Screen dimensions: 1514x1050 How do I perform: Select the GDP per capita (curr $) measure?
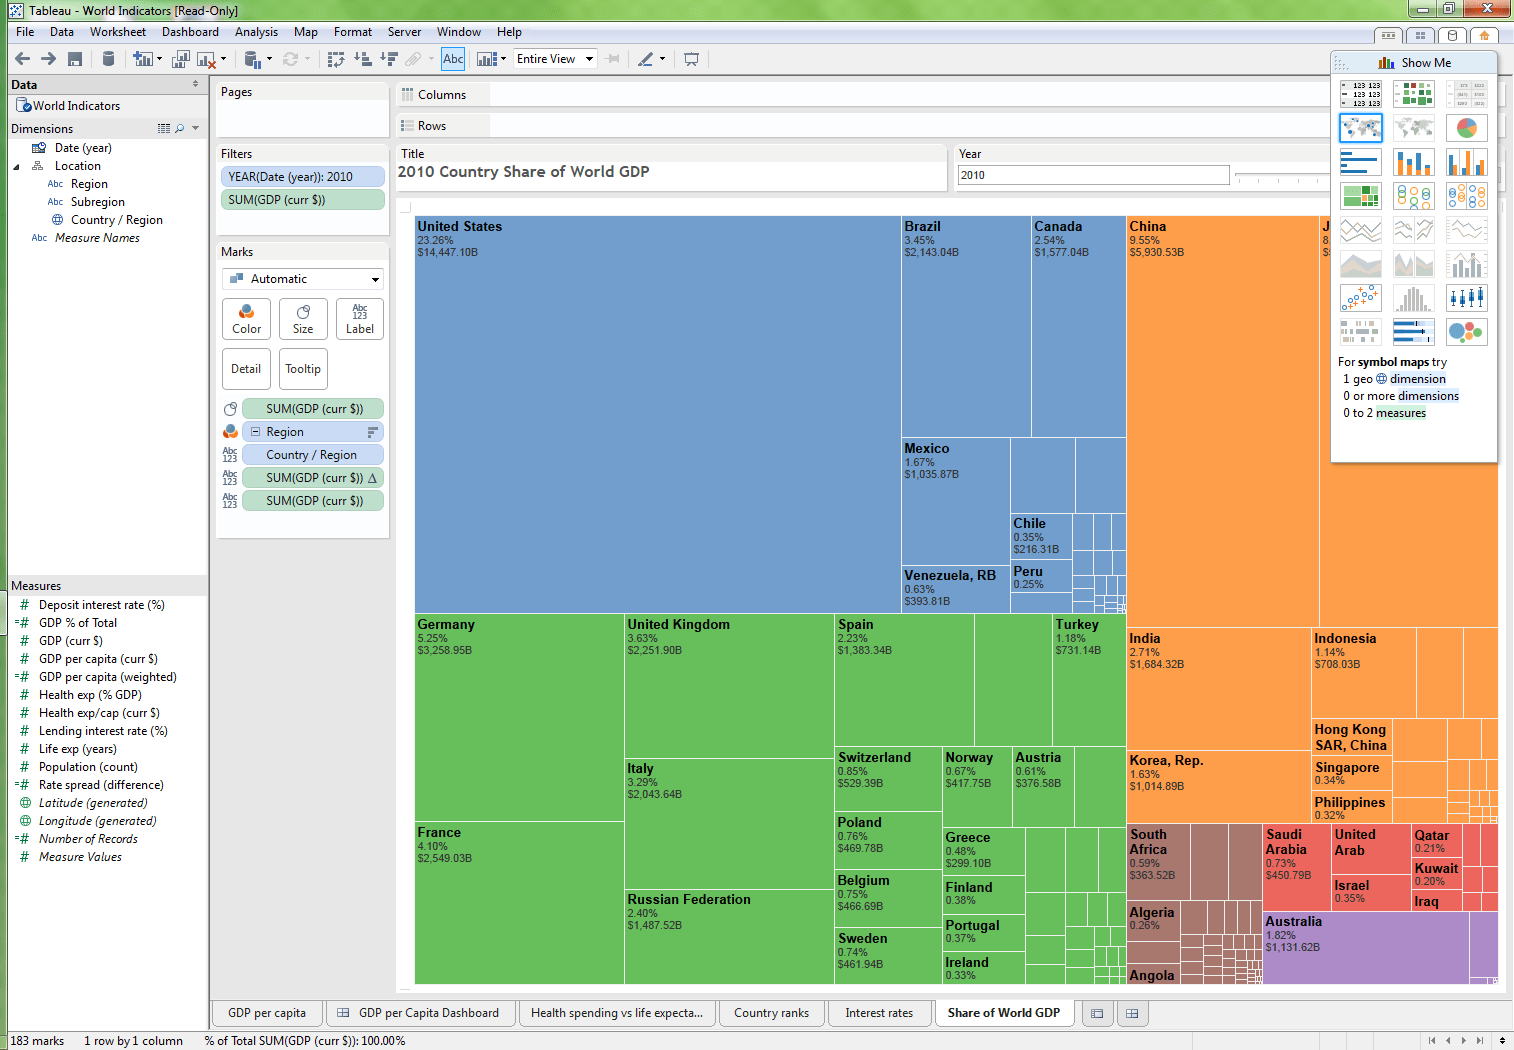pos(98,659)
